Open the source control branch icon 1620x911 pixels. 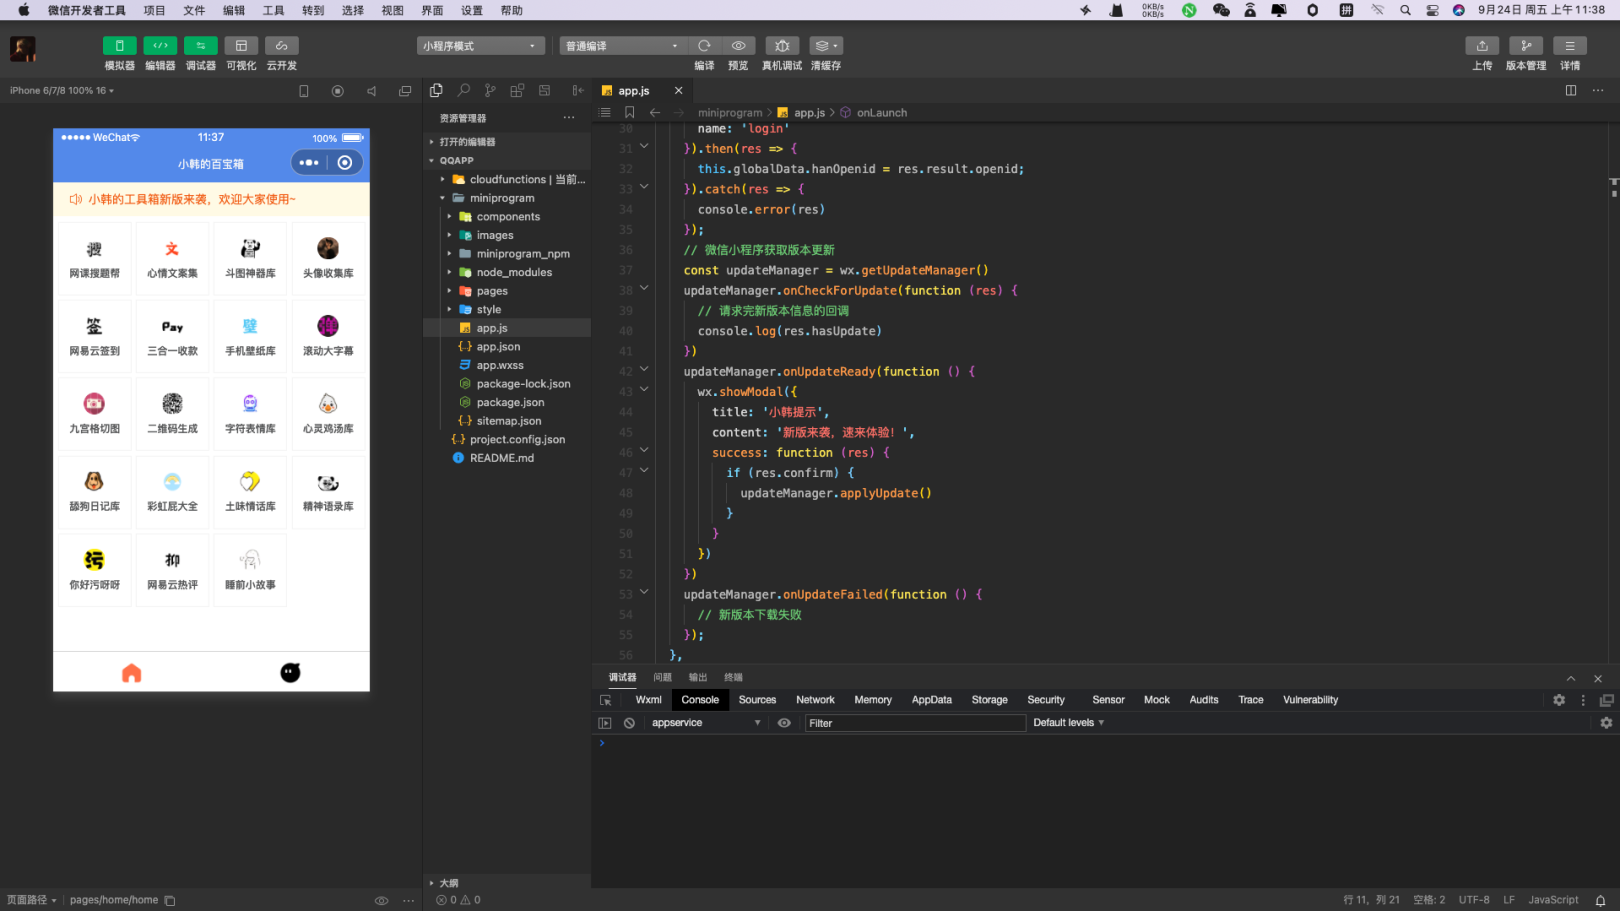point(490,90)
